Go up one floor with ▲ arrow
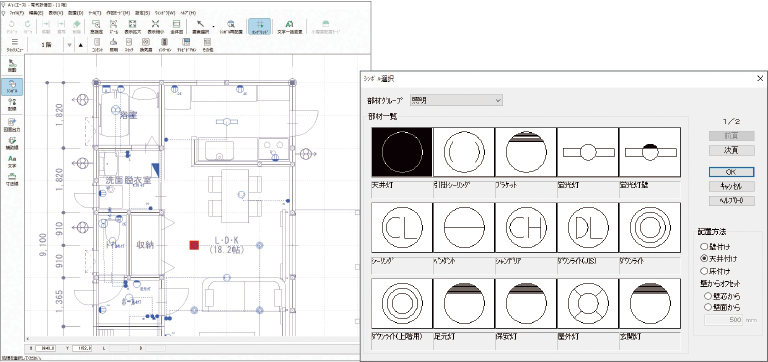This screenshot has width=768, height=362. pyautogui.click(x=81, y=45)
